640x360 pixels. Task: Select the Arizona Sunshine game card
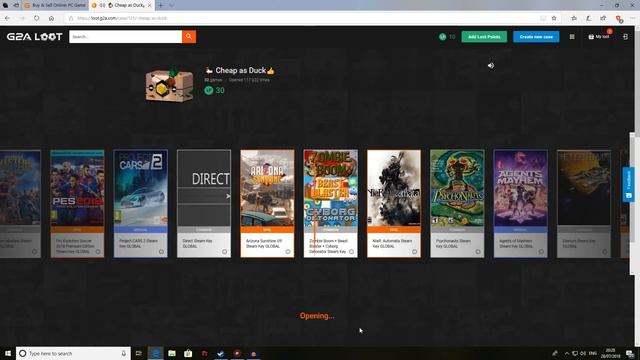[x=267, y=203]
